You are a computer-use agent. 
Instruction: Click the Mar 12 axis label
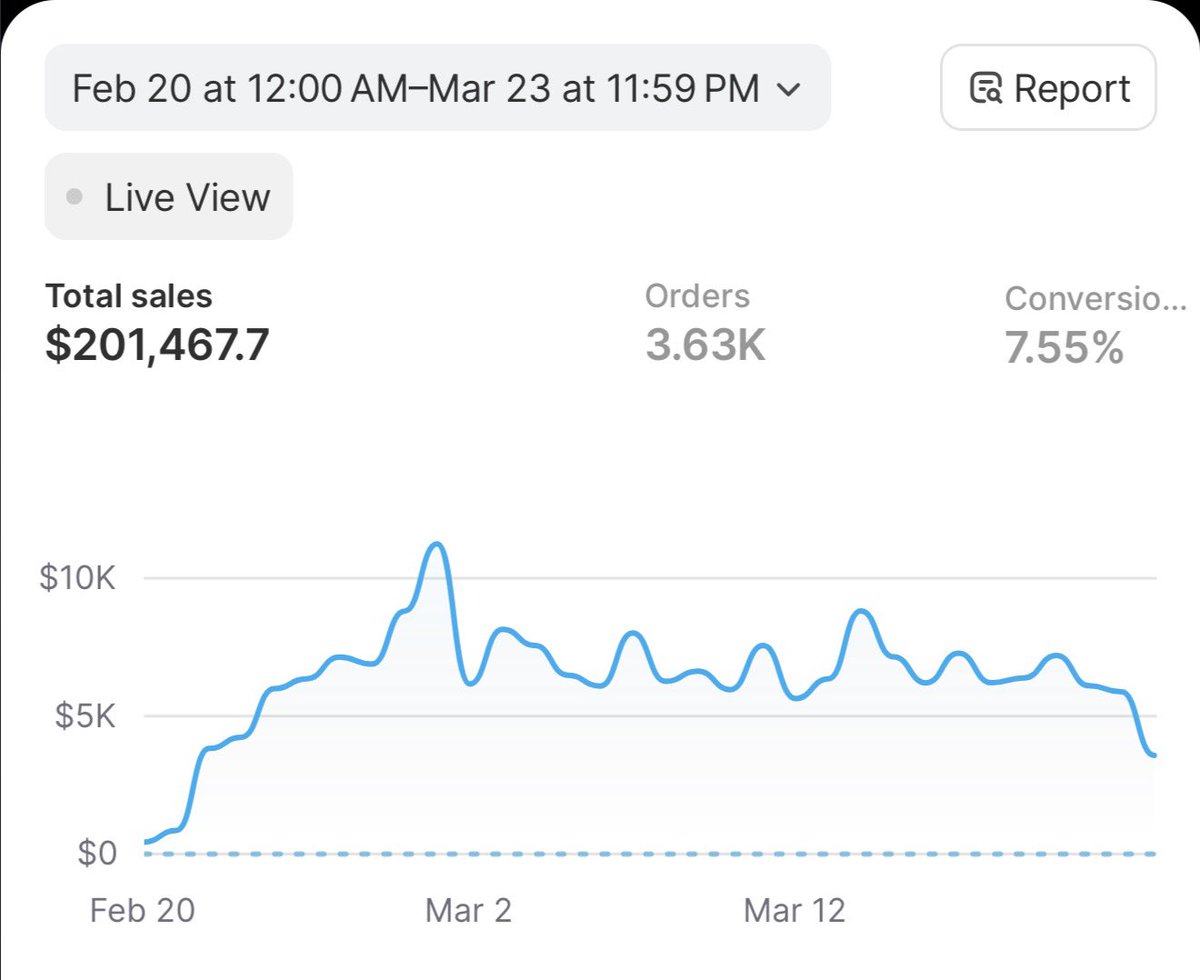[795, 910]
